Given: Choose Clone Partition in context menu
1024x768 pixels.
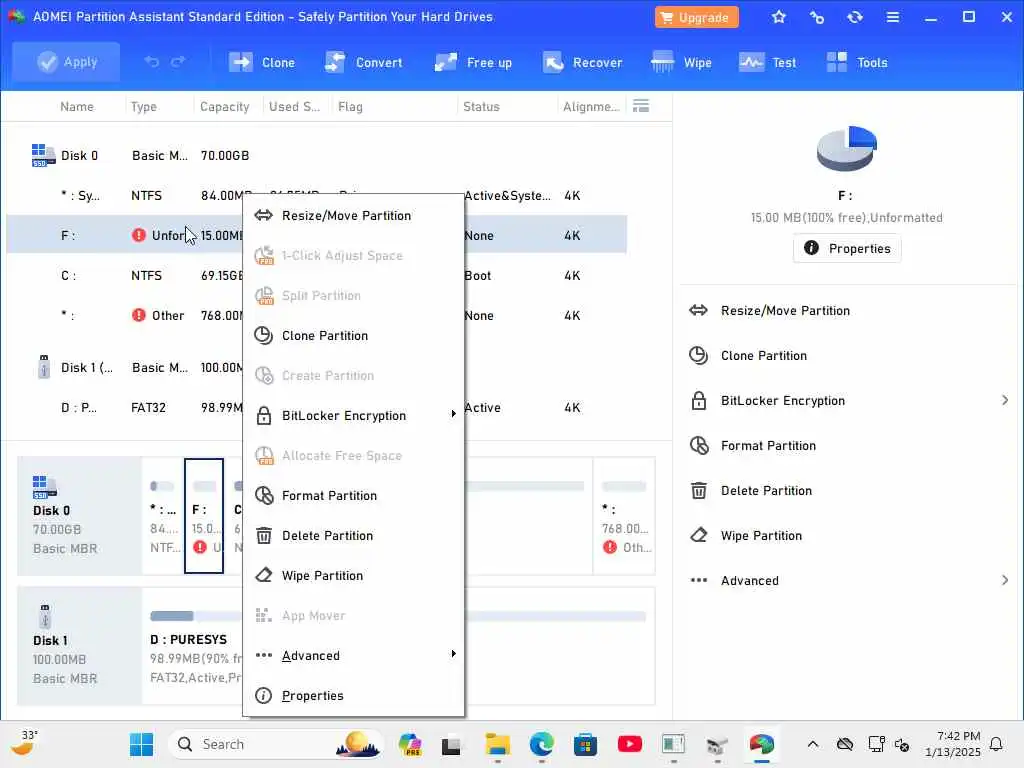Looking at the screenshot, I should 353,336.
